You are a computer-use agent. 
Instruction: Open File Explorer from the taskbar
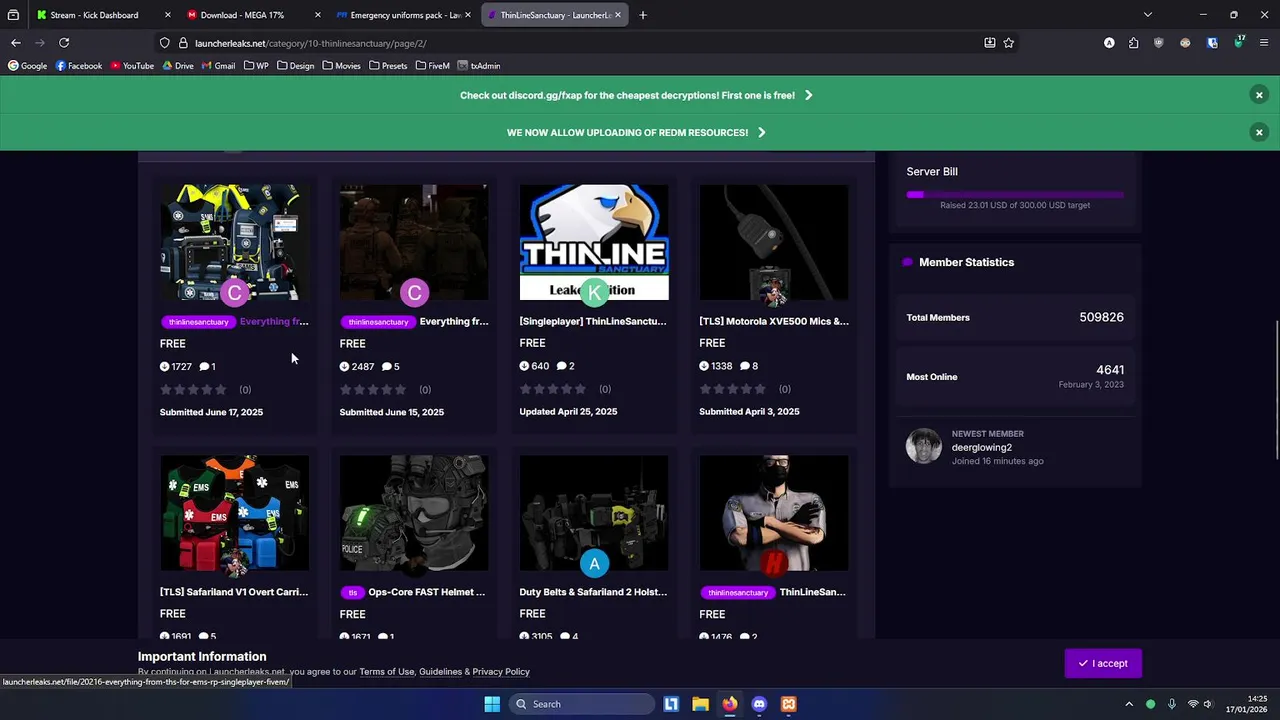pyautogui.click(x=700, y=704)
